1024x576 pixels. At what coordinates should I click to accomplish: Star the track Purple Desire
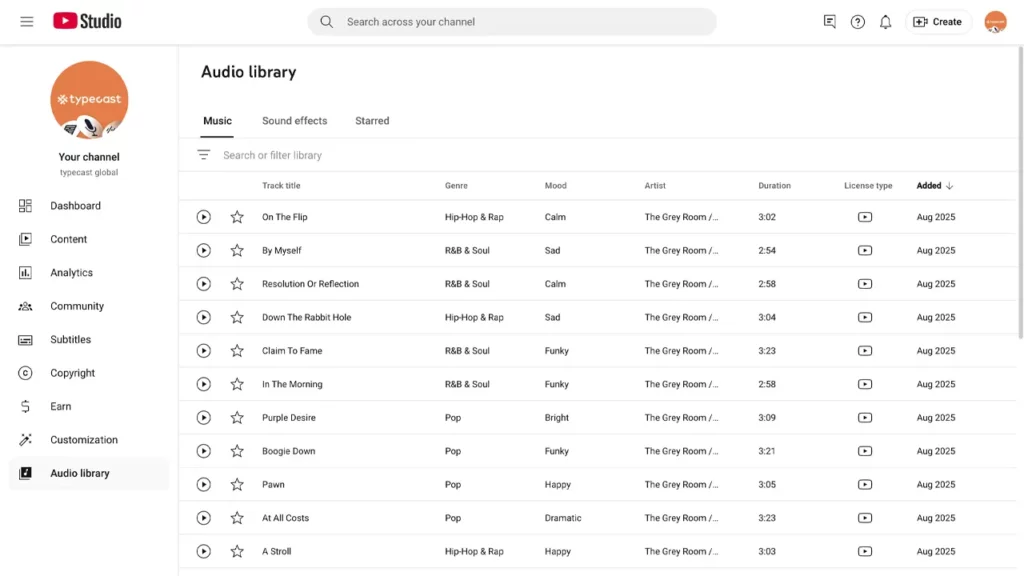point(237,417)
